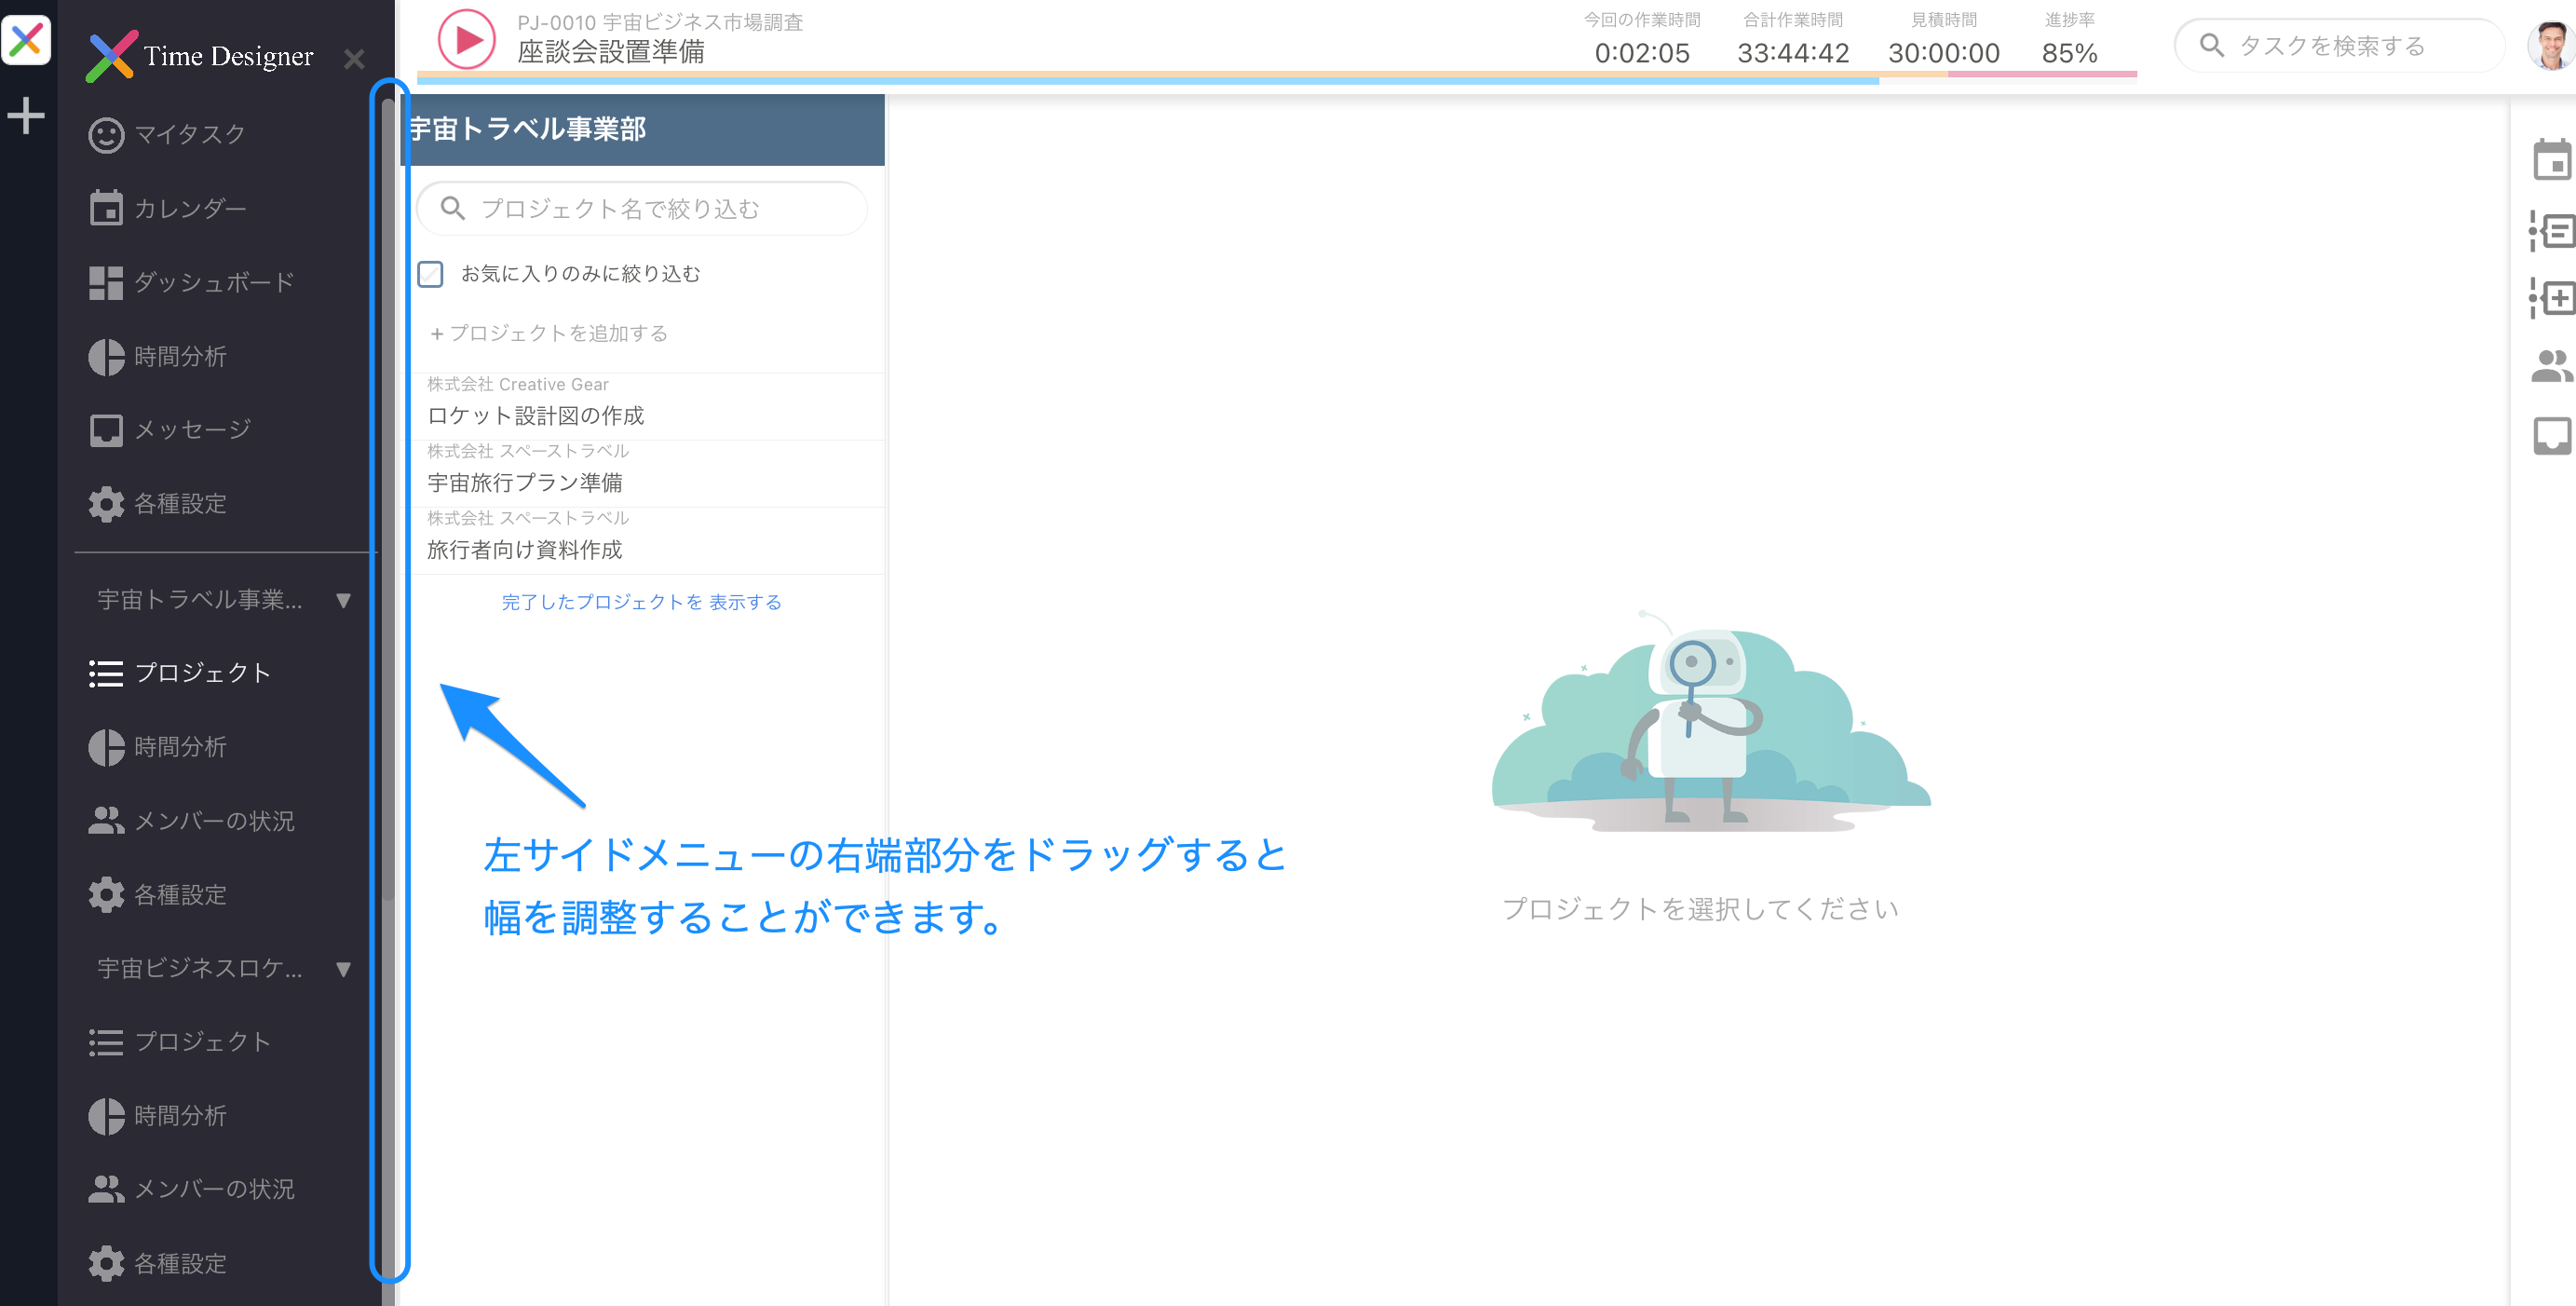Select the Time Designer app icon

[27, 40]
